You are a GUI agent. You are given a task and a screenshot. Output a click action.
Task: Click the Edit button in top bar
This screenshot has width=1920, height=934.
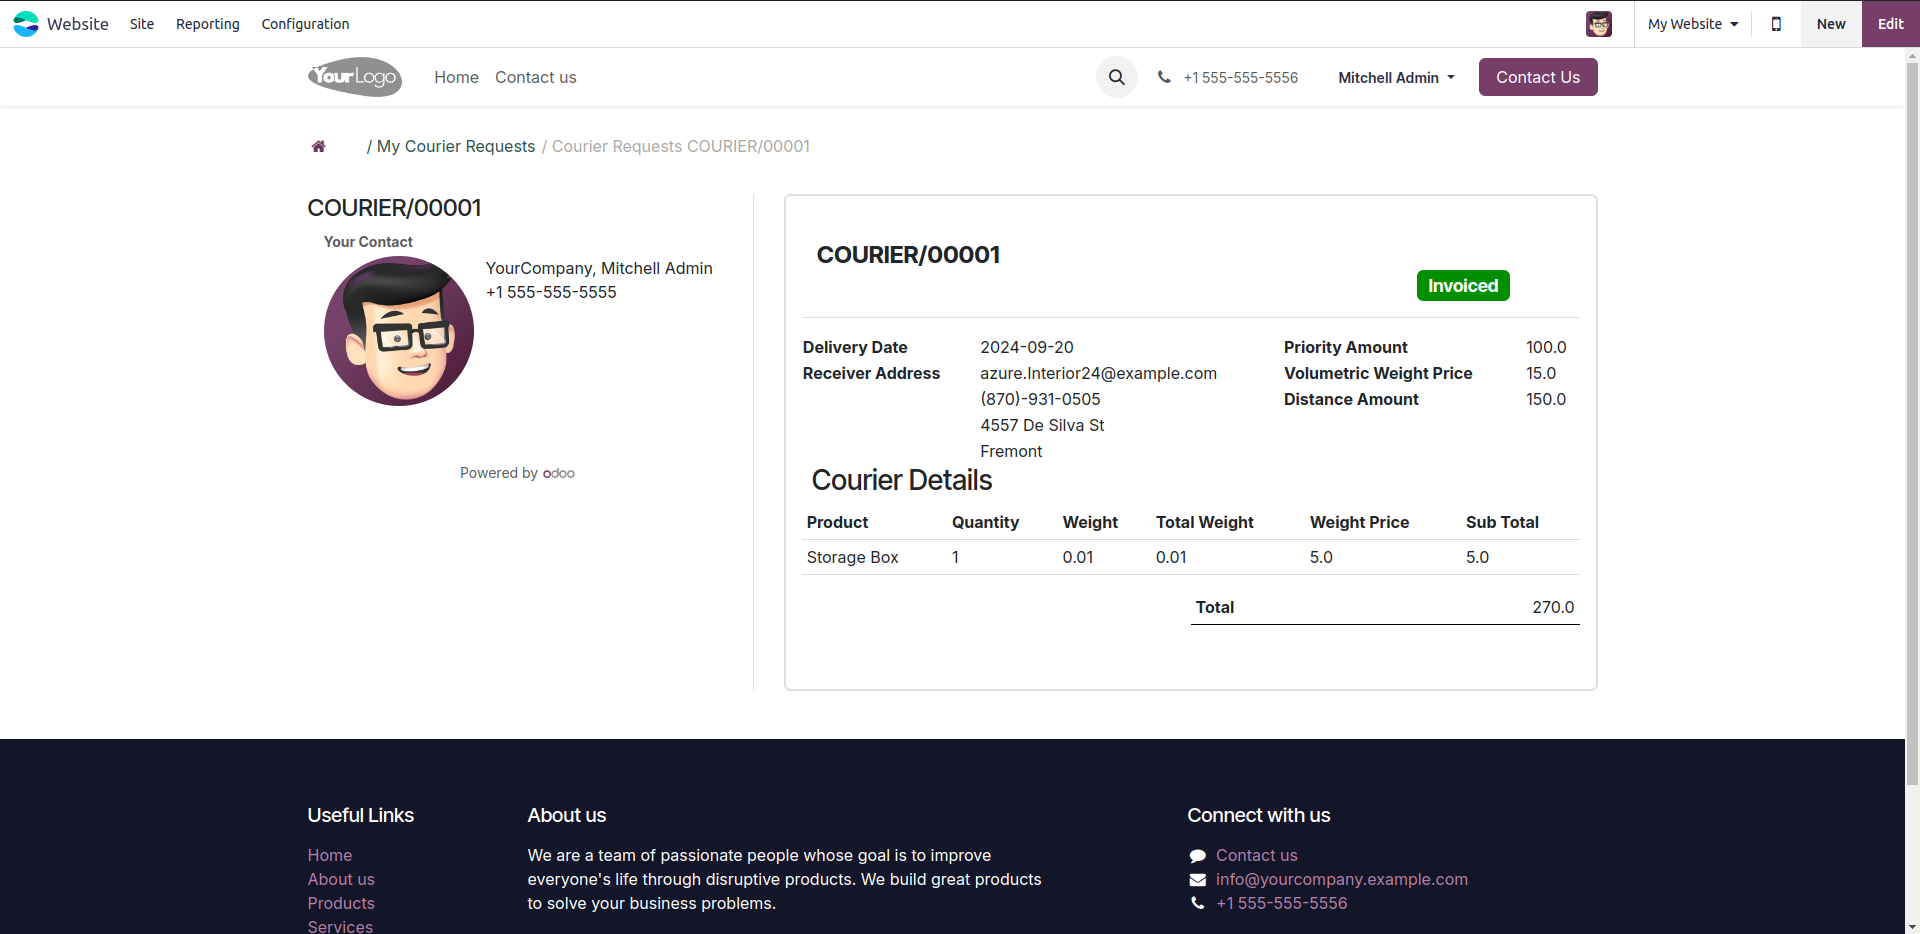tap(1890, 24)
